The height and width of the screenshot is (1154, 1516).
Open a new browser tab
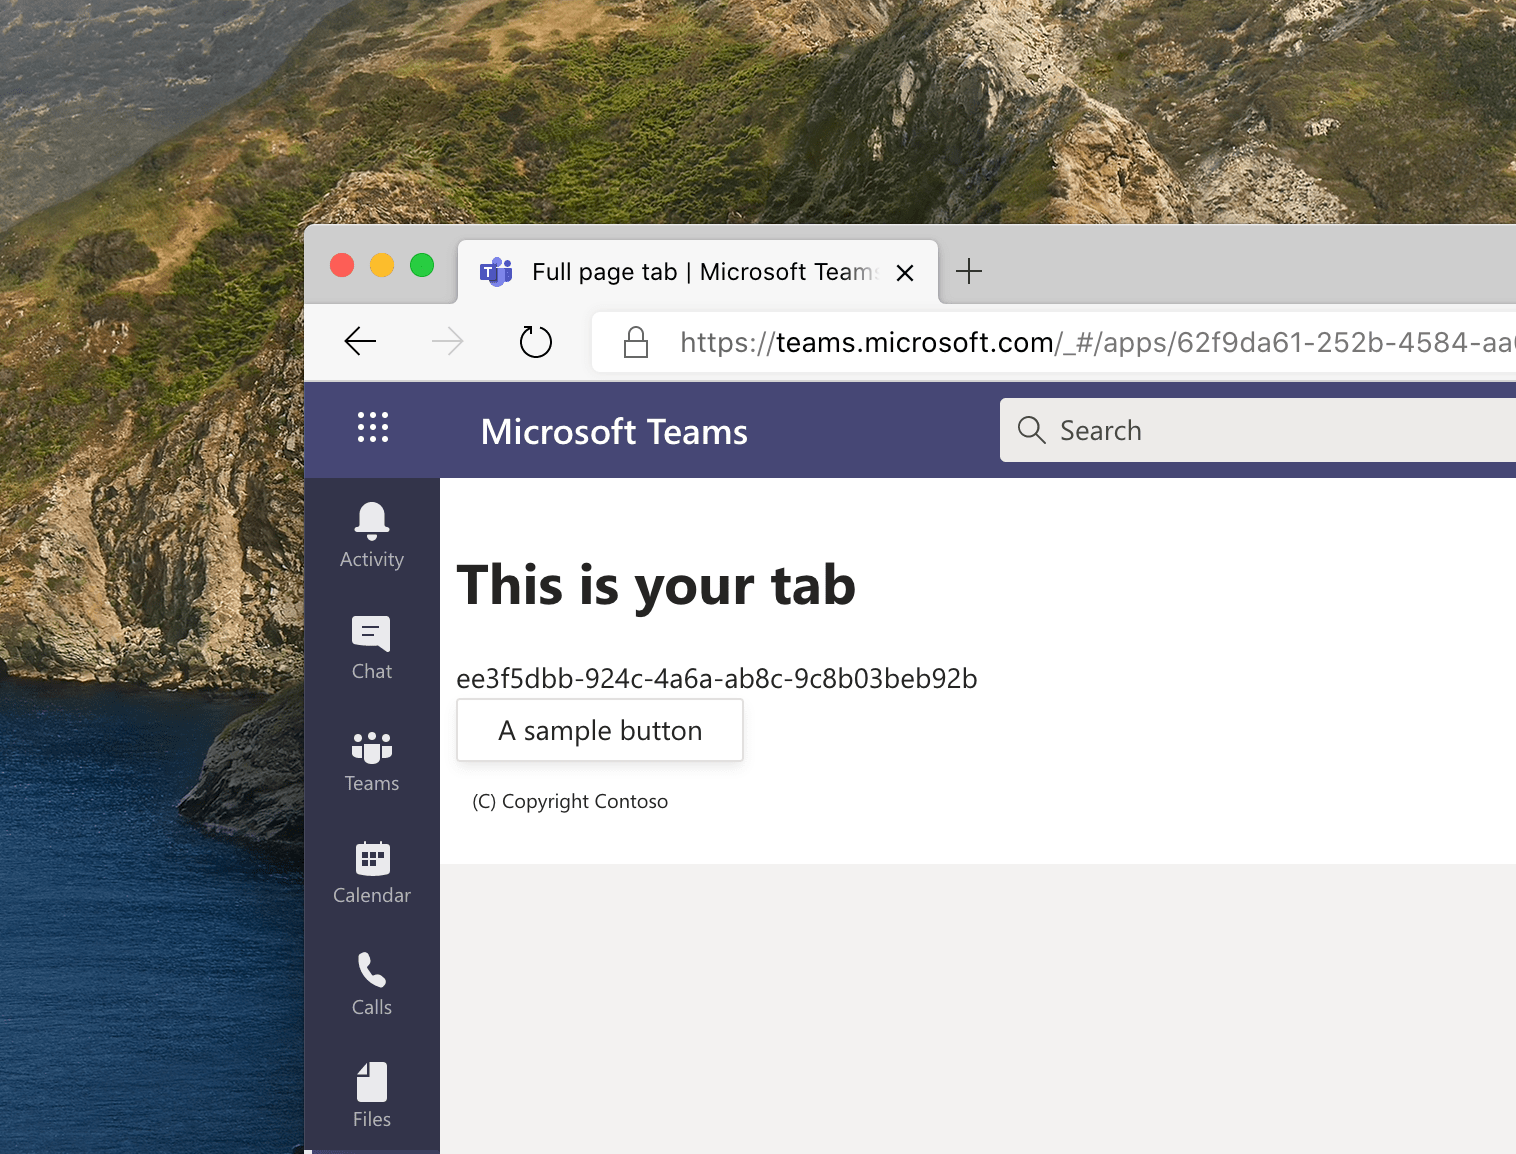click(x=969, y=271)
